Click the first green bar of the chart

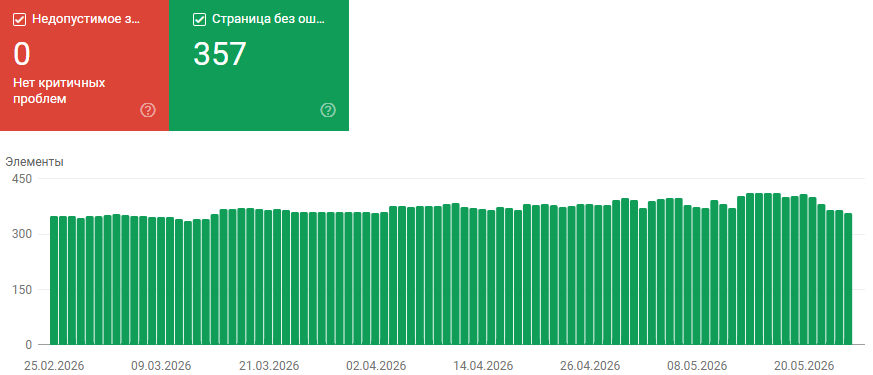click(x=54, y=280)
